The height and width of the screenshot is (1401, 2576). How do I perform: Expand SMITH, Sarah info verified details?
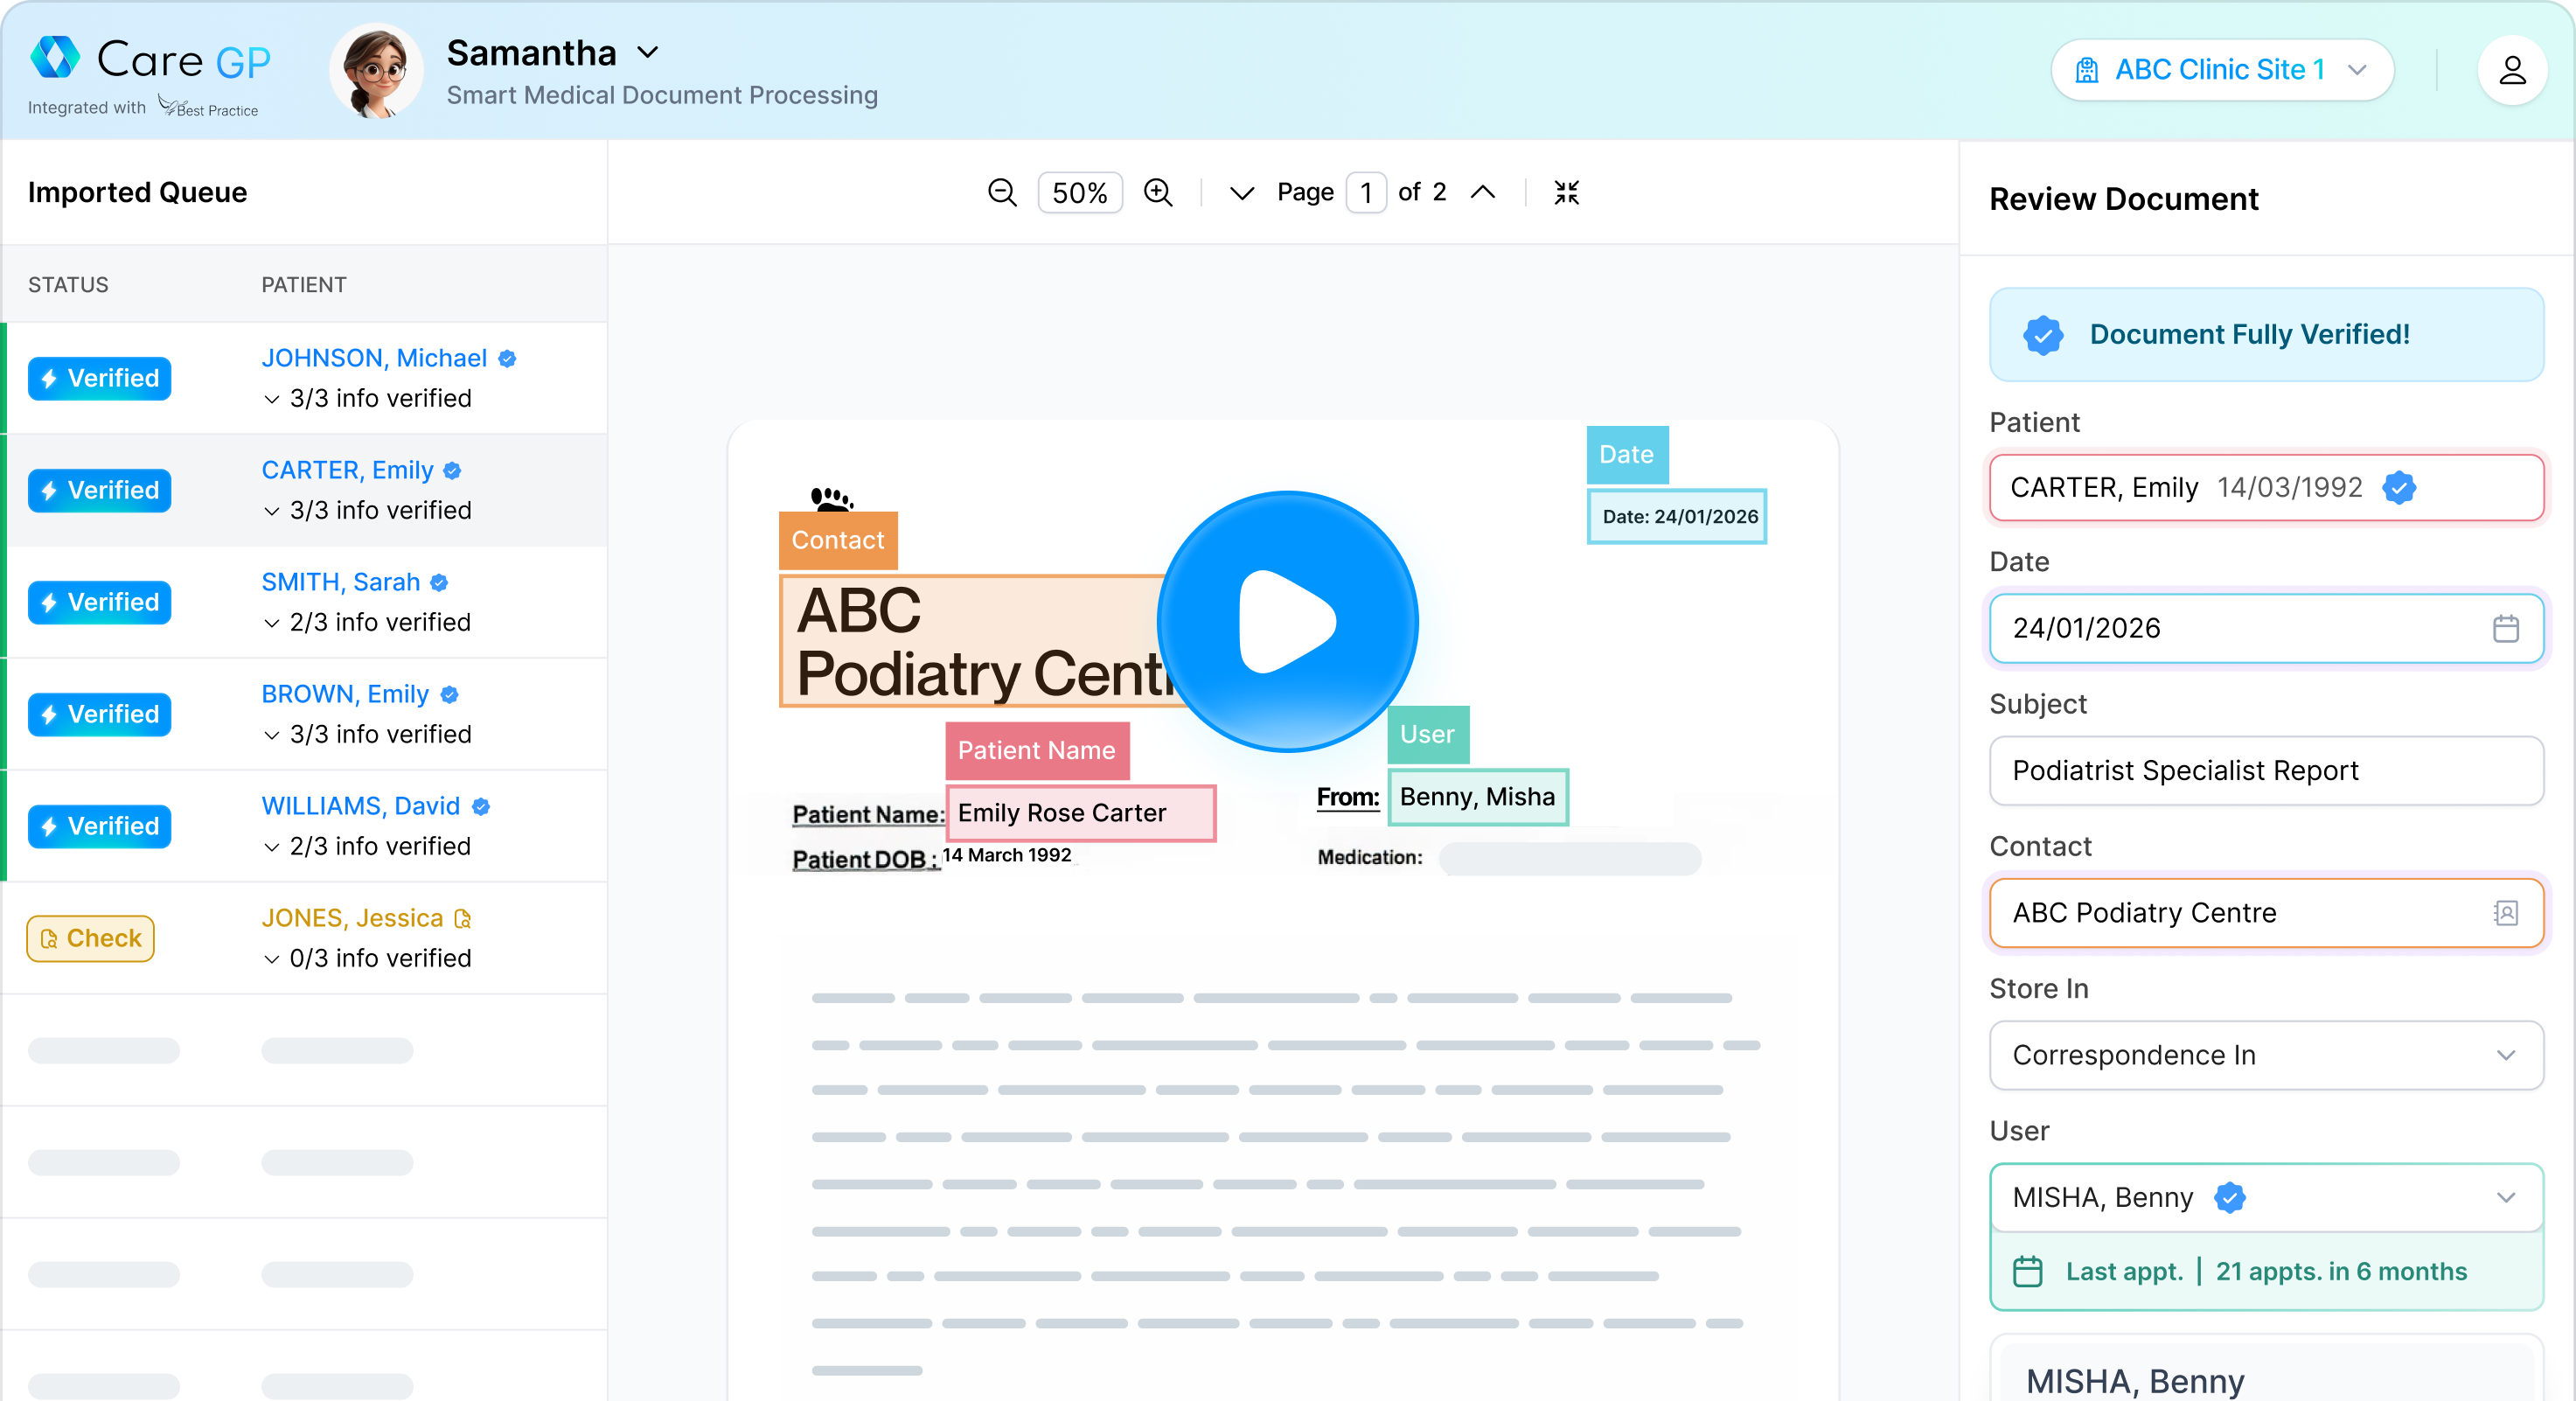click(272, 623)
